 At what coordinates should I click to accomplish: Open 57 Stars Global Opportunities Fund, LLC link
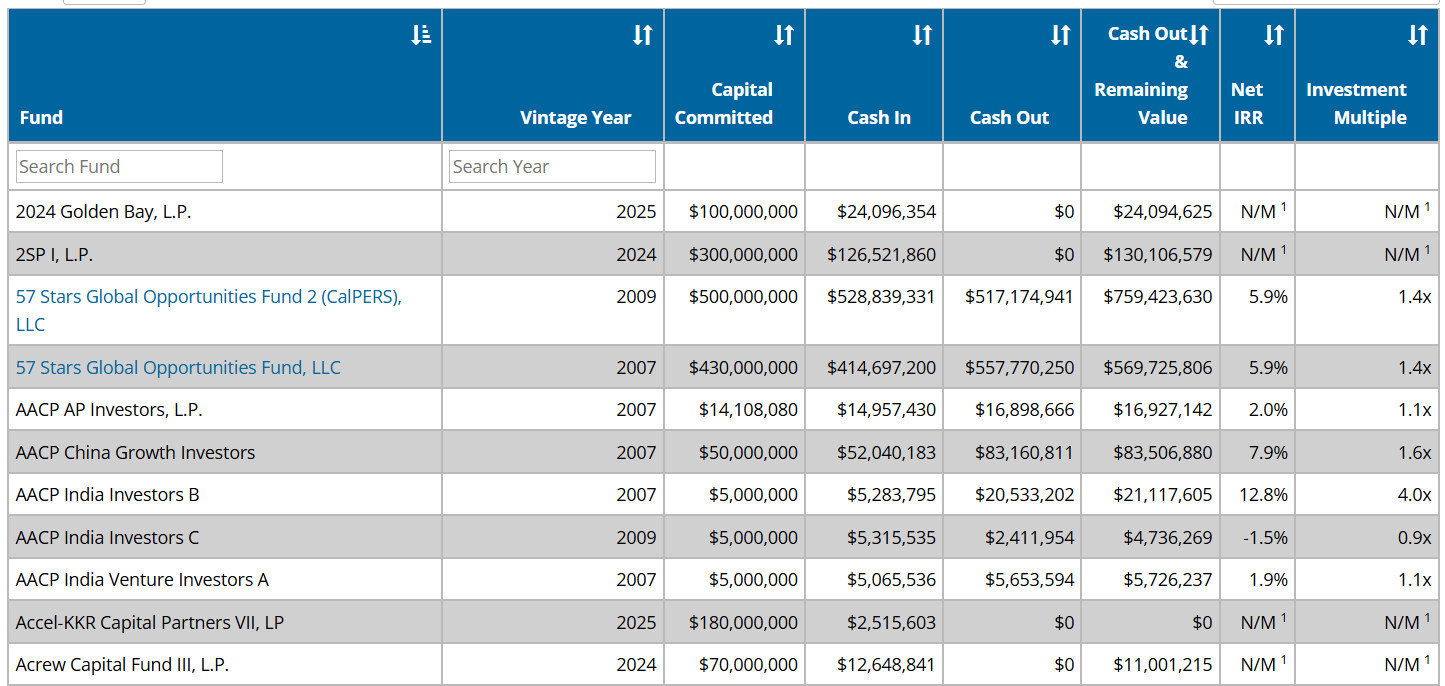(x=178, y=367)
